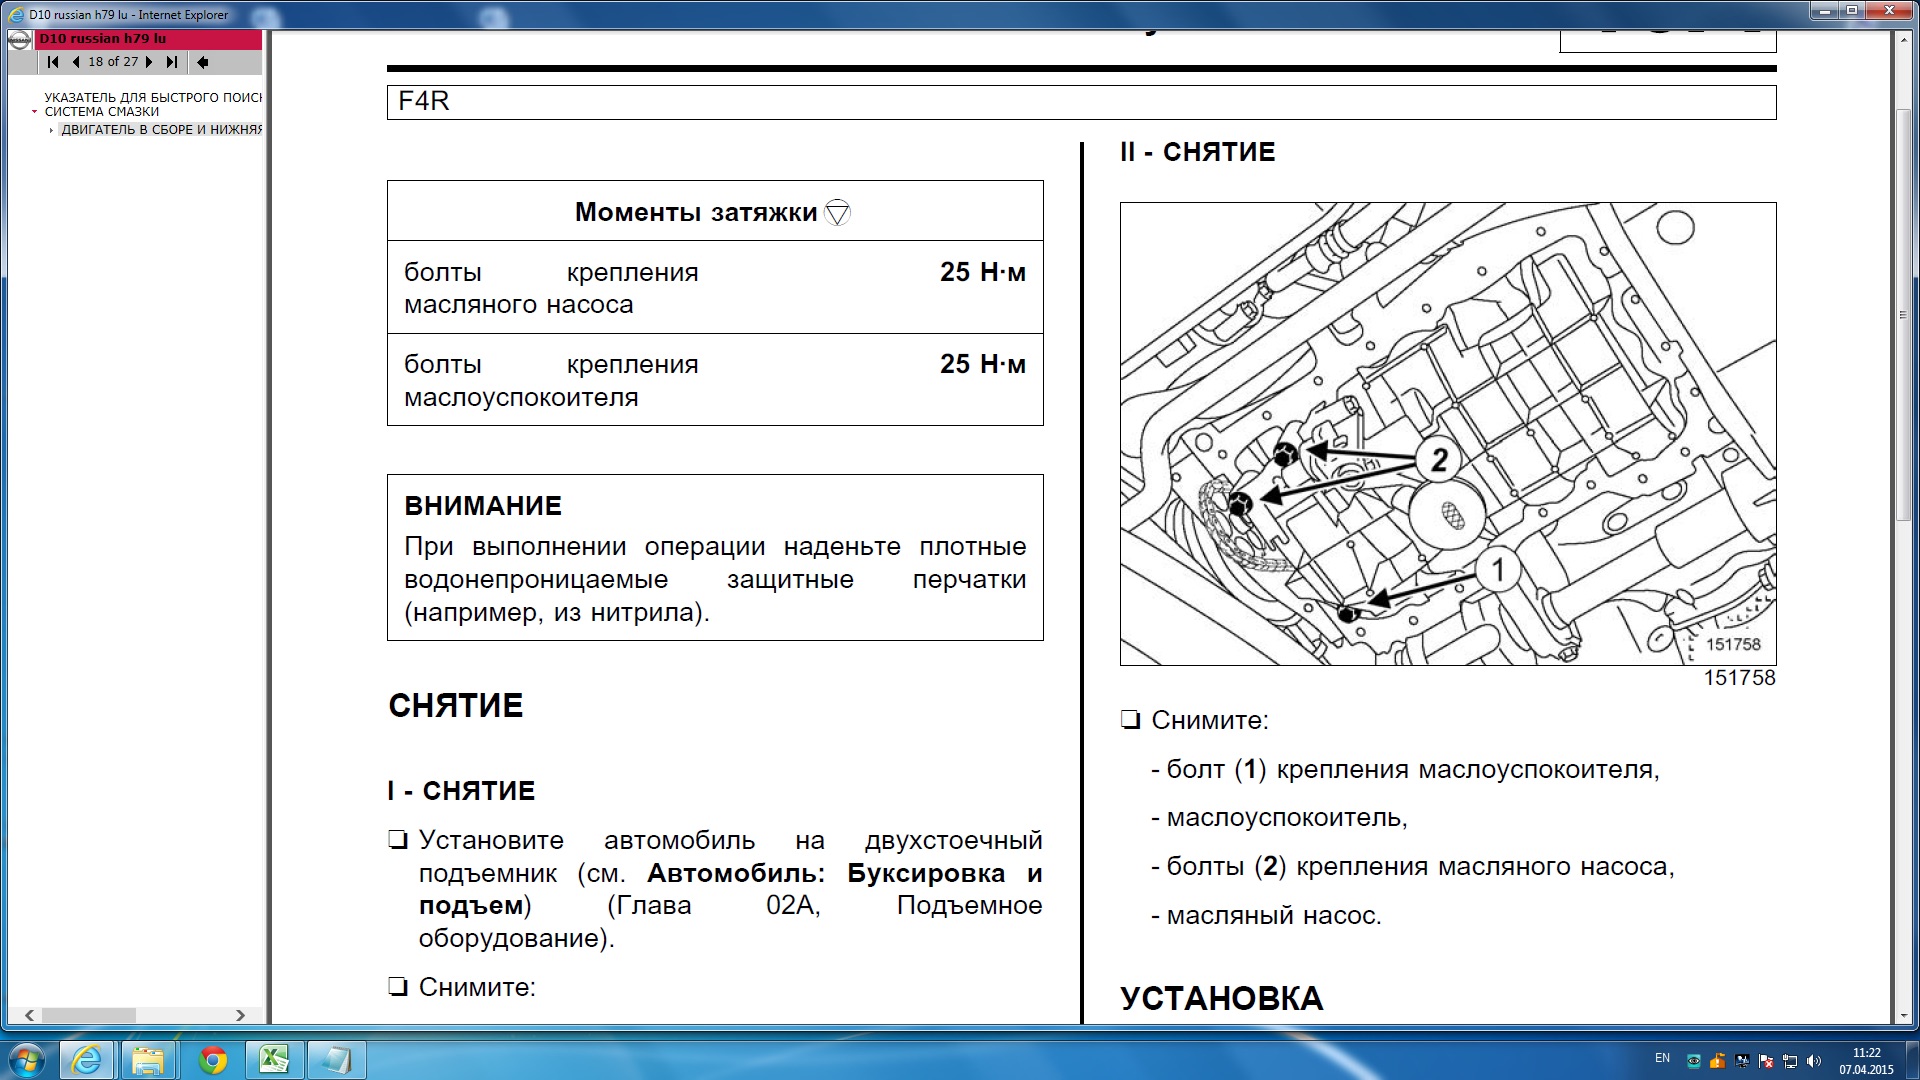Click the 'F4R' engine code box

point(1081,102)
